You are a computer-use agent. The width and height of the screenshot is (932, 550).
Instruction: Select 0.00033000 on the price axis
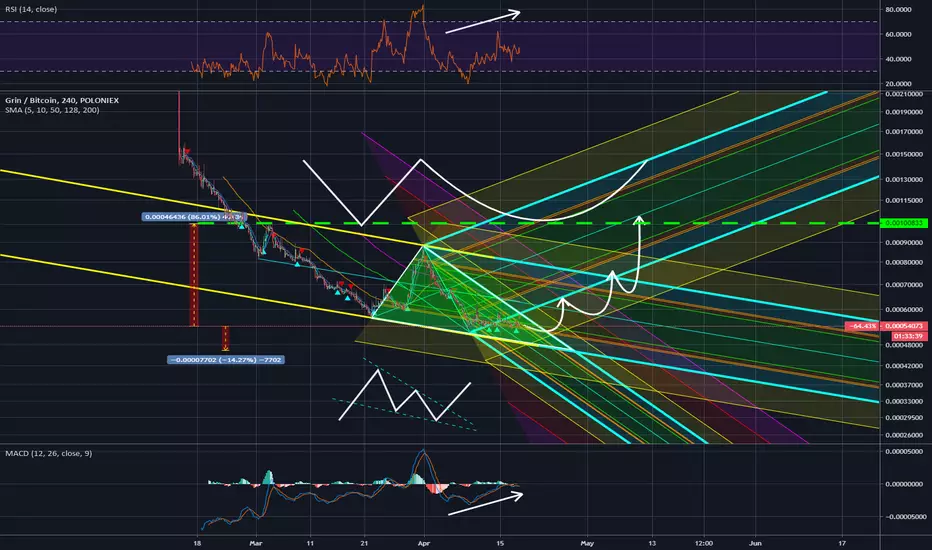(904, 401)
